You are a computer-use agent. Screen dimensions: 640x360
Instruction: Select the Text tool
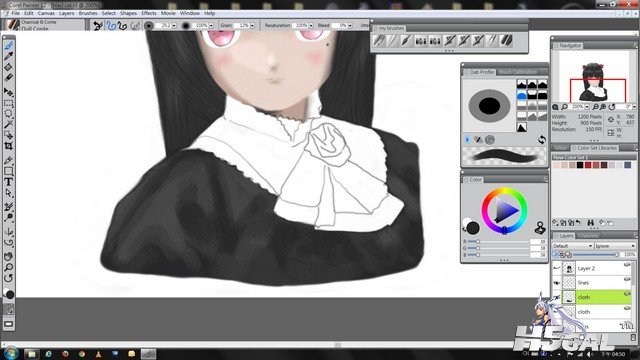click(x=8, y=182)
